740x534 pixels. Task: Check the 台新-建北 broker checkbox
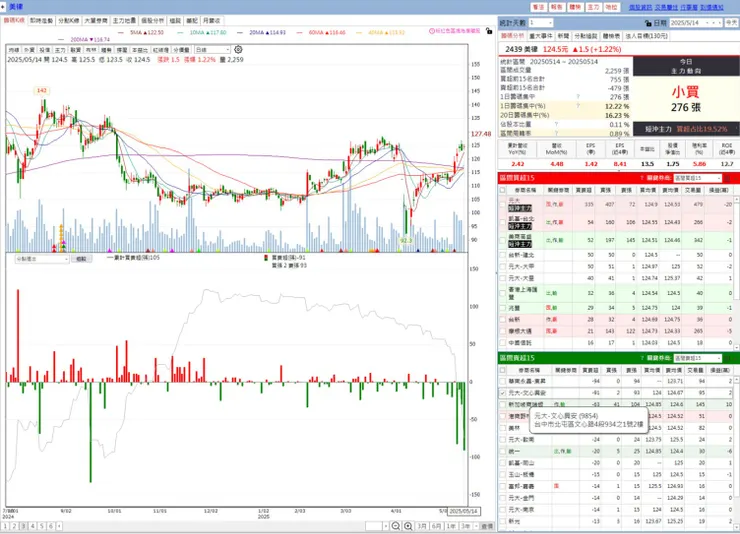click(x=503, y=255)
